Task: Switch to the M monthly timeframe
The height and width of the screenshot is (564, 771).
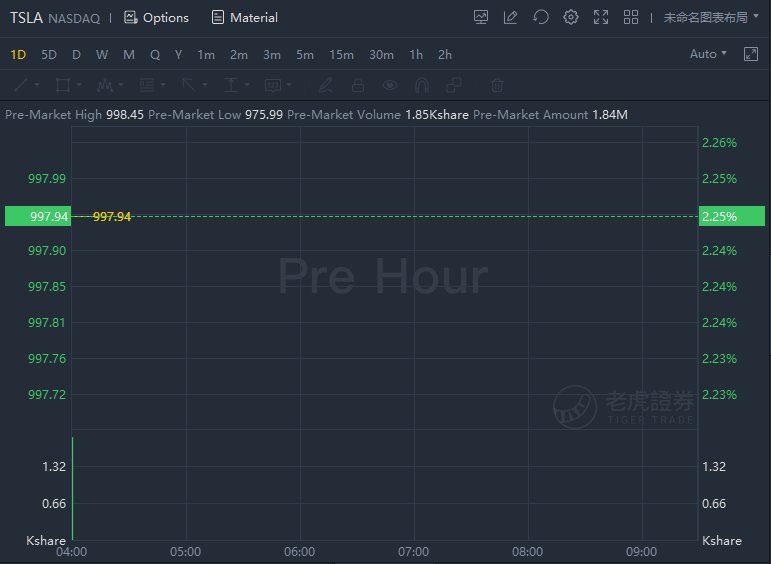Action: pyautogui.click(x=129, y=55)
